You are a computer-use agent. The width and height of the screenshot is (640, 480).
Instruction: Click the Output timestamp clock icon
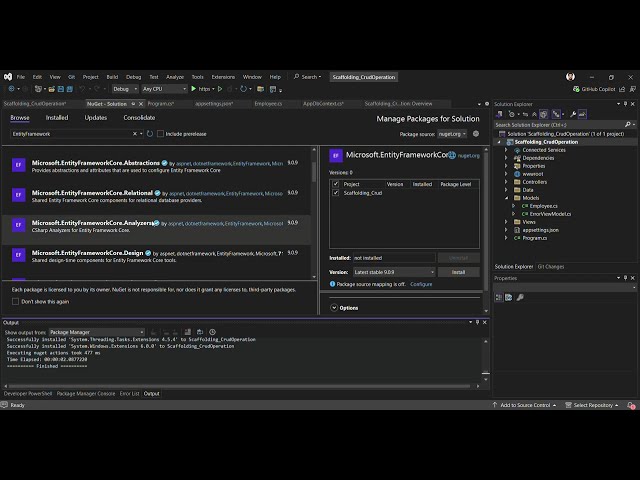[212, 332]
